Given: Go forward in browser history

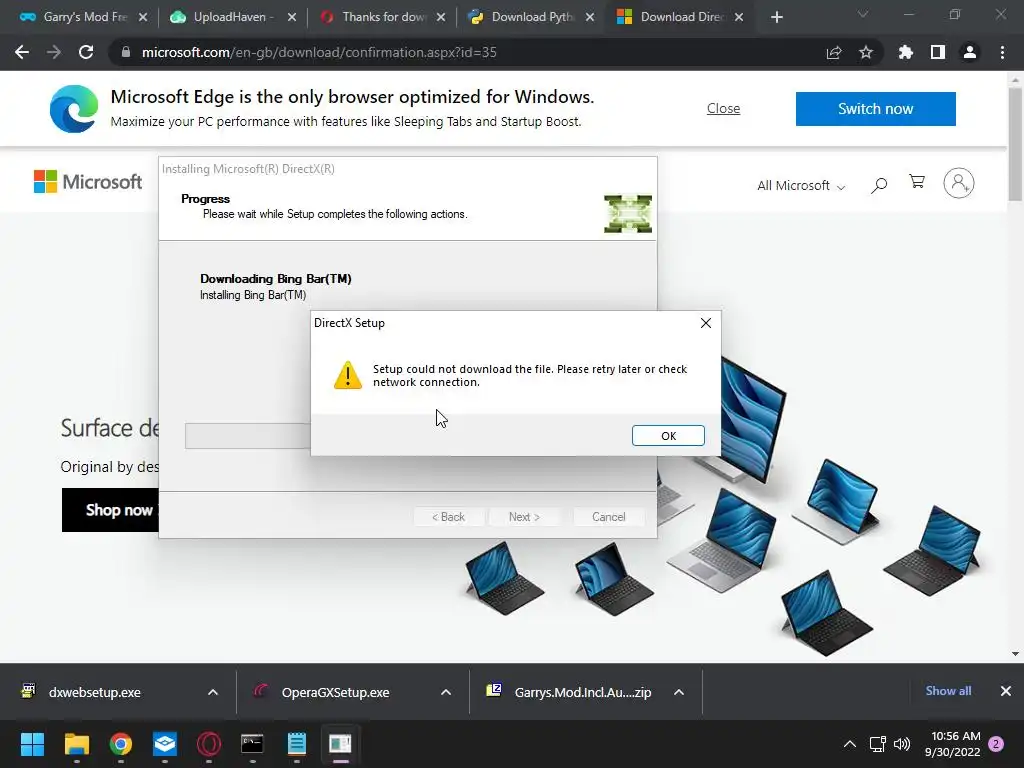Looking at the screenshot, I should point(54,52).
